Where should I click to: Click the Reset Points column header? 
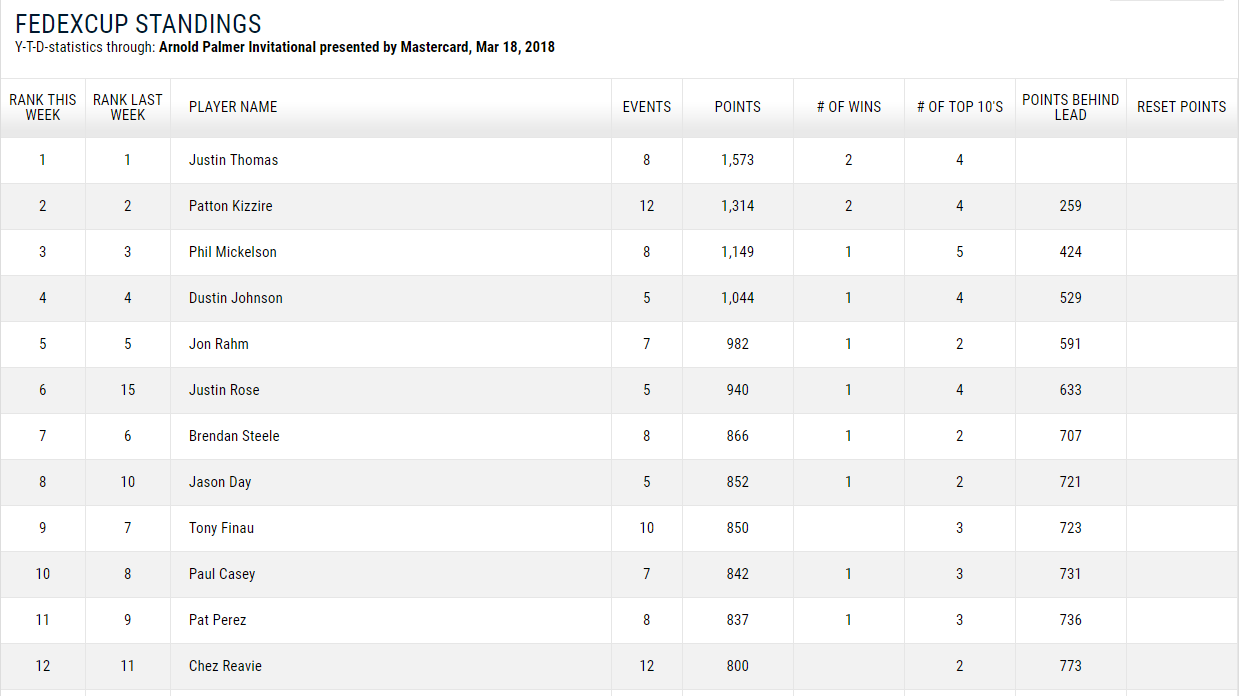[x=1182, y=107]
